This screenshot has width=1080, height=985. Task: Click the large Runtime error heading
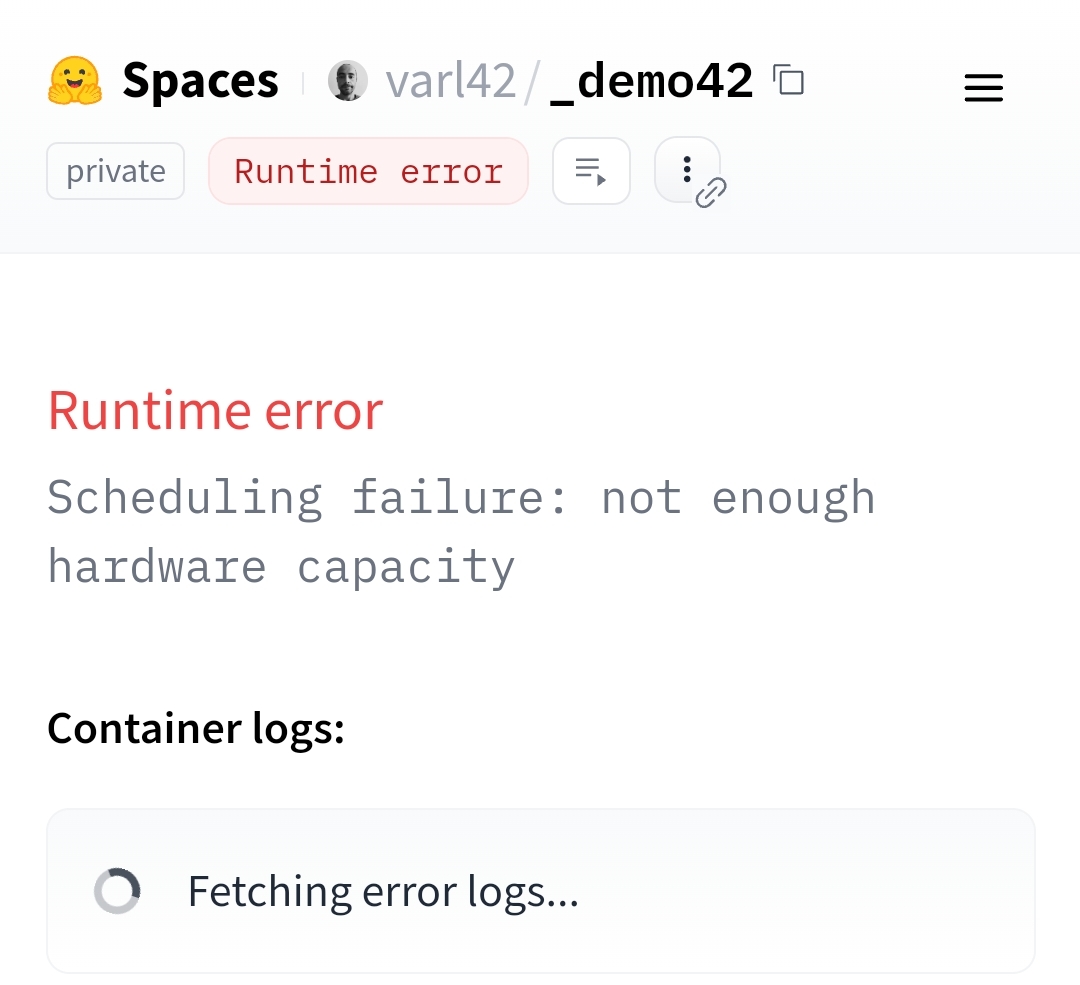216,410
